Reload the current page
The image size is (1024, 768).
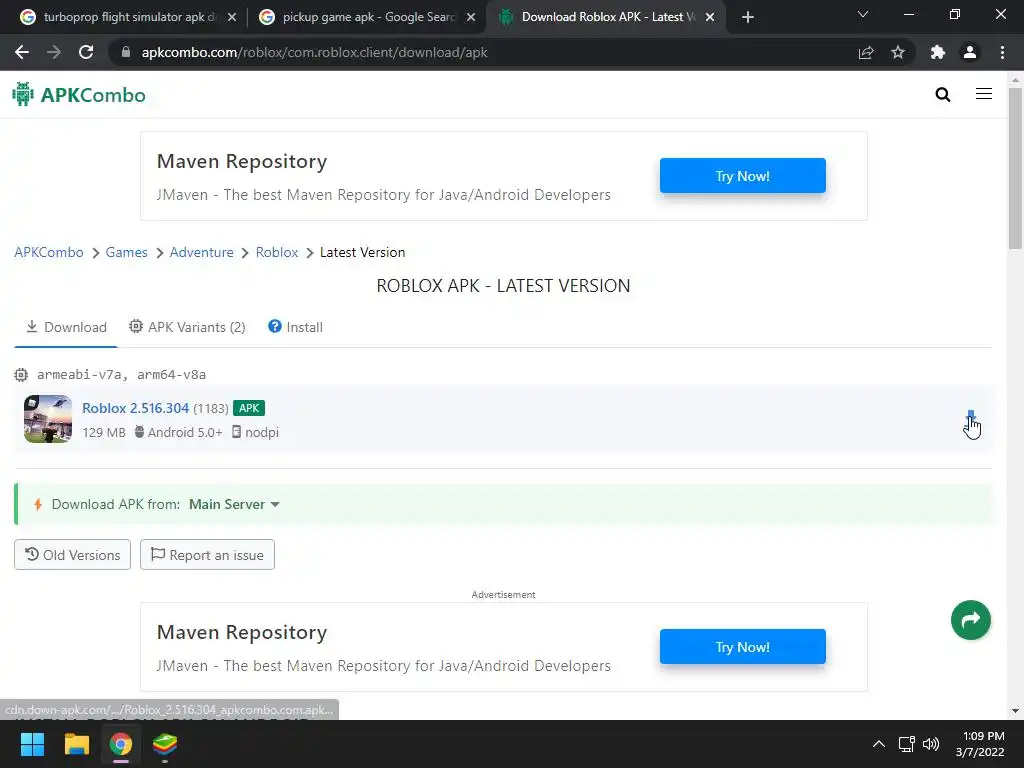coord(86,52)
